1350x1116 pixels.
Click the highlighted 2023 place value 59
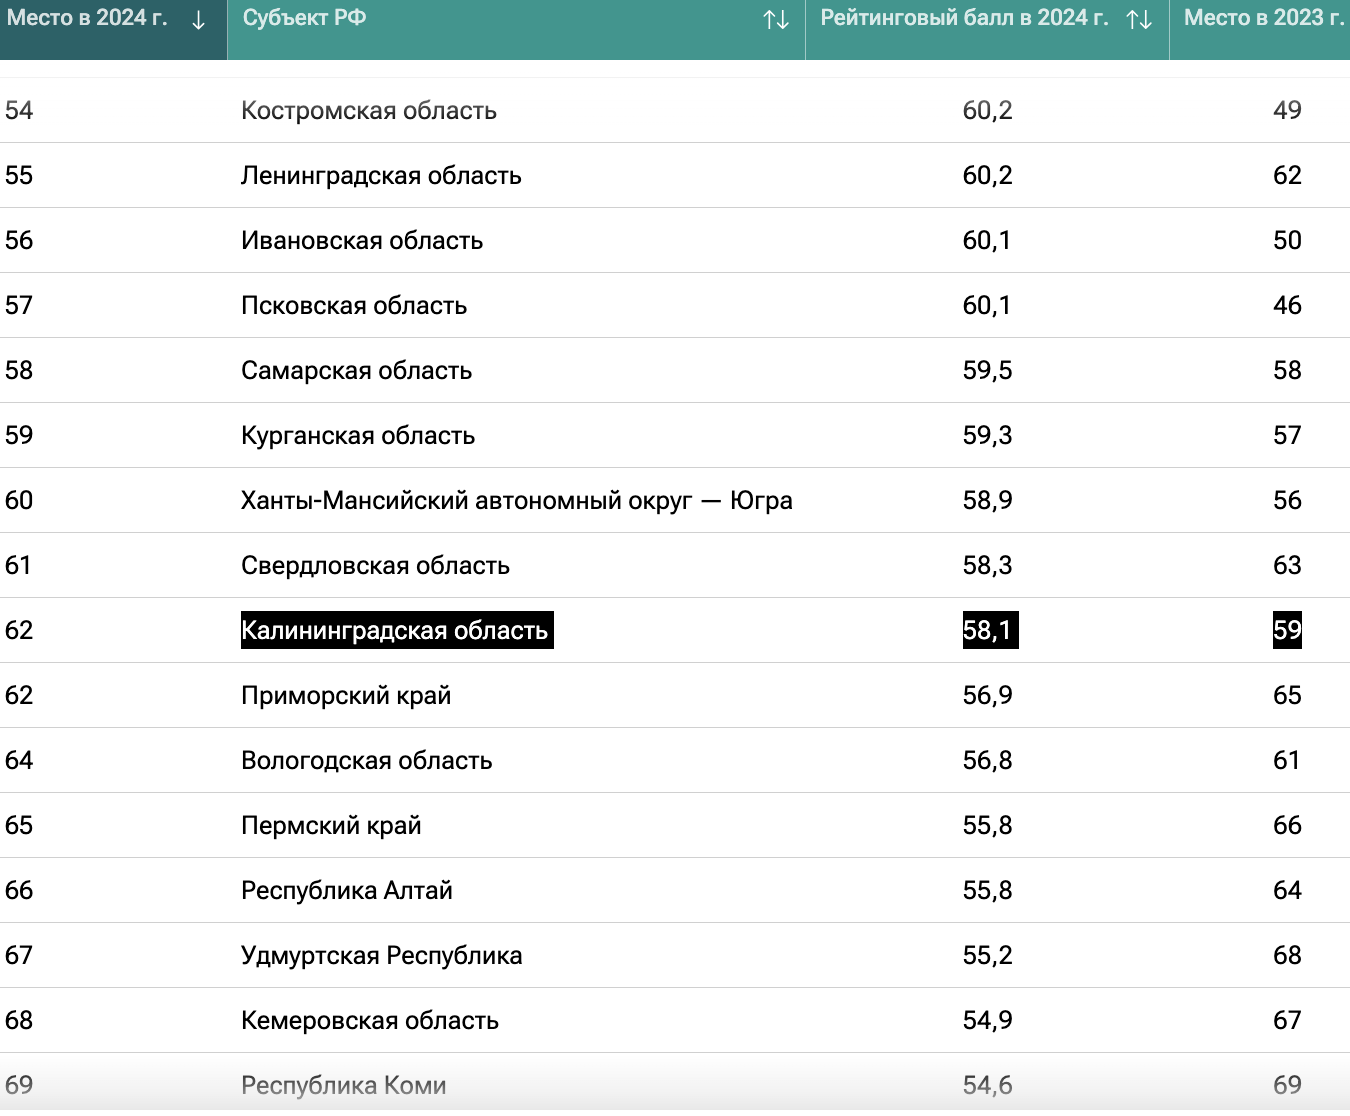click(1286, 630)
